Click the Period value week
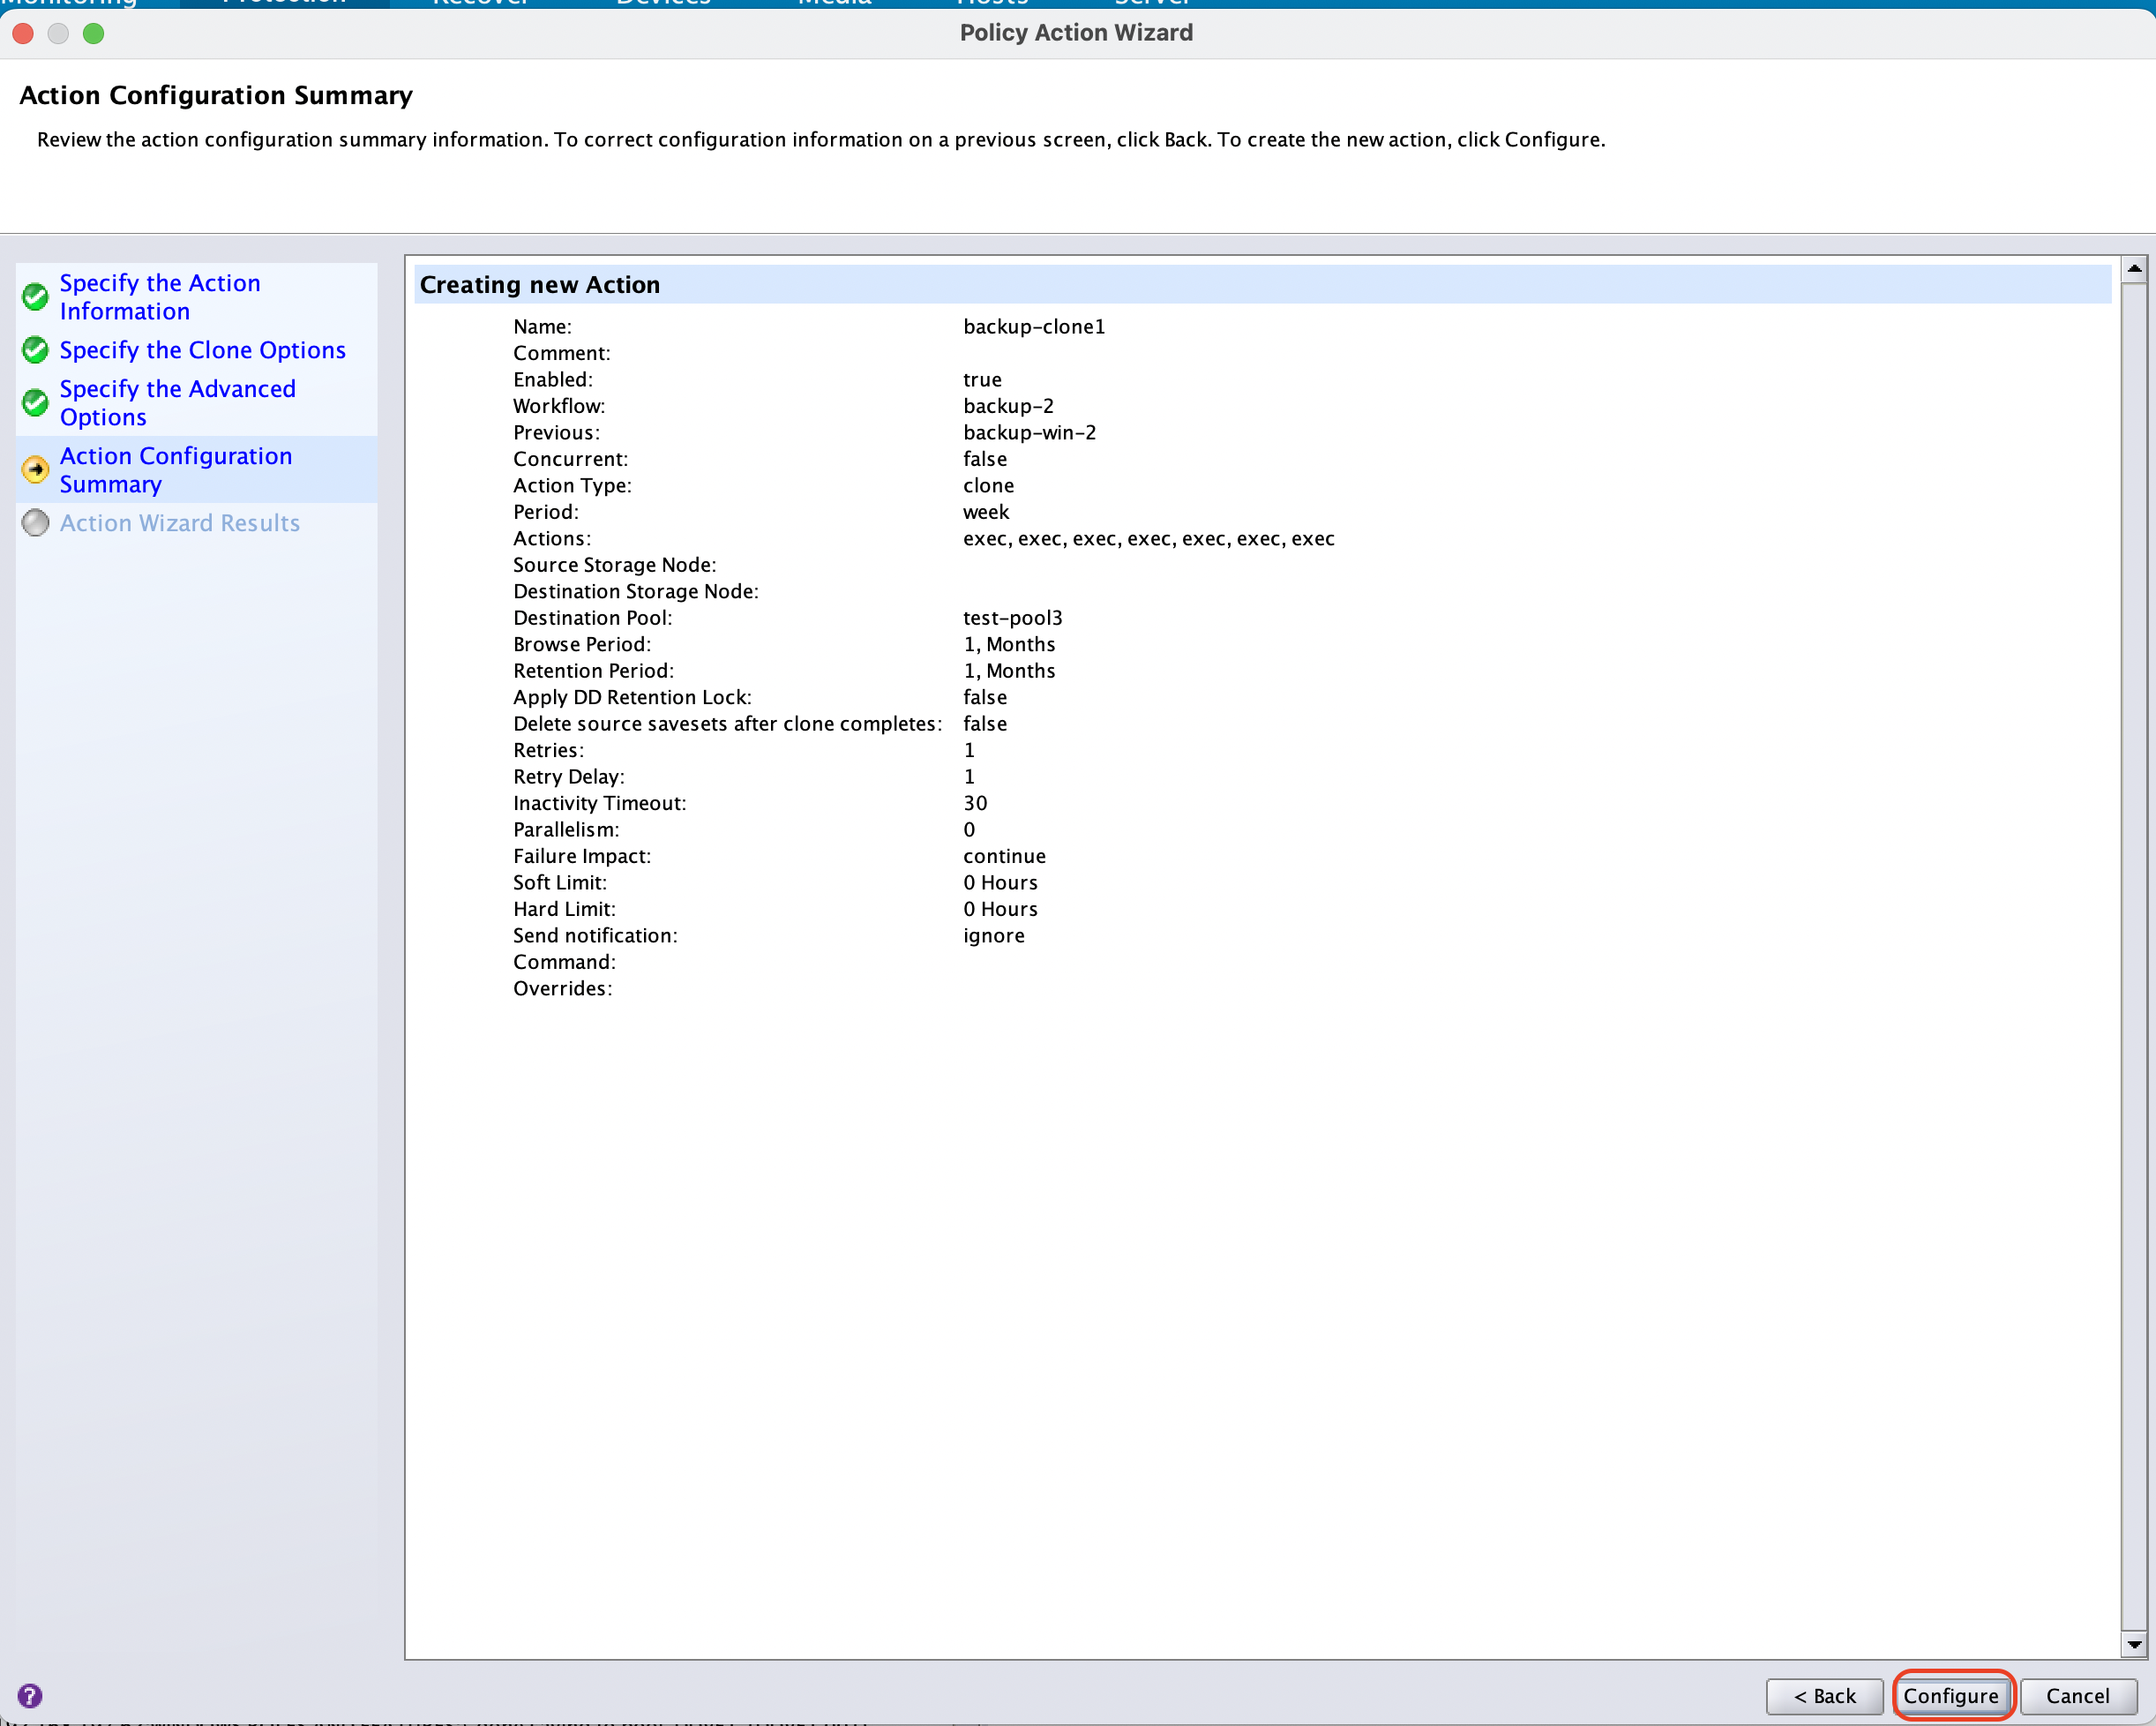Image resolution: width=2156 pixels, height=1726 pixels. (x=986, y=512)
